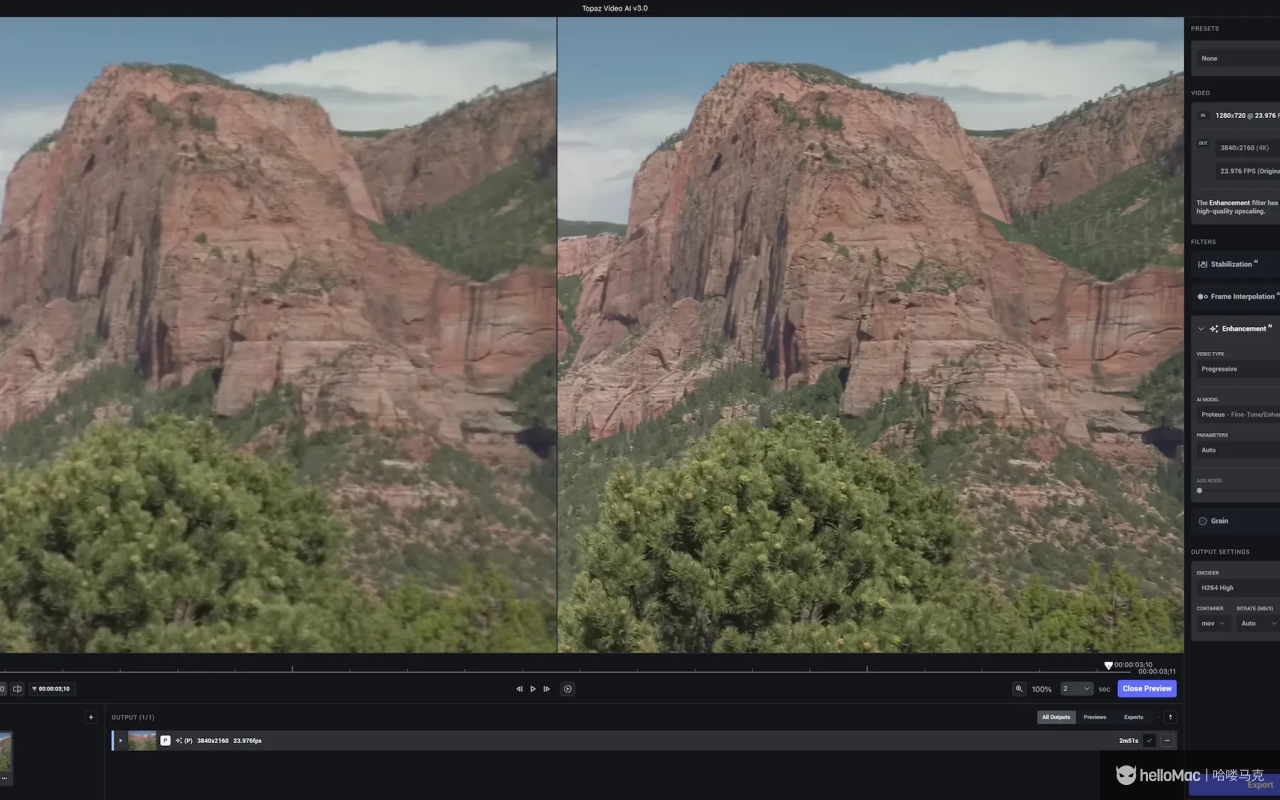Step forward one frame
Screen dimensions: 1280x800
546,689
